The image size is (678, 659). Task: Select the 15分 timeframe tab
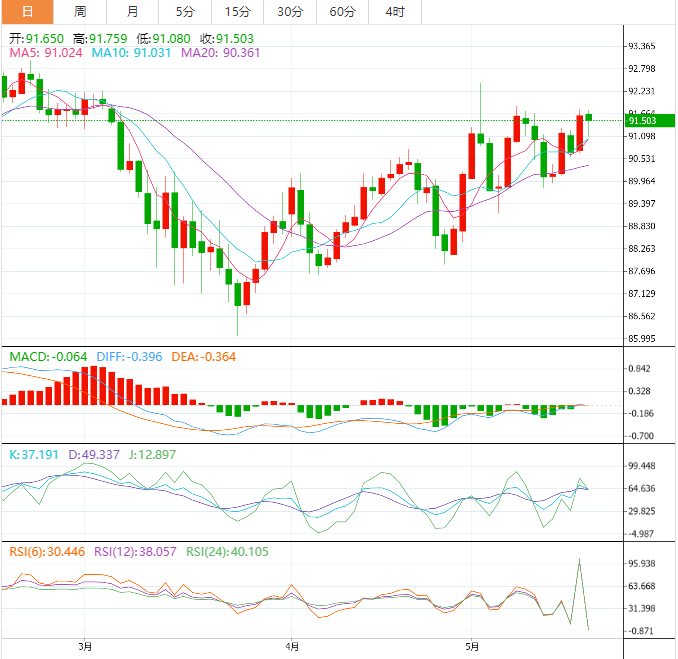[238, 12]
